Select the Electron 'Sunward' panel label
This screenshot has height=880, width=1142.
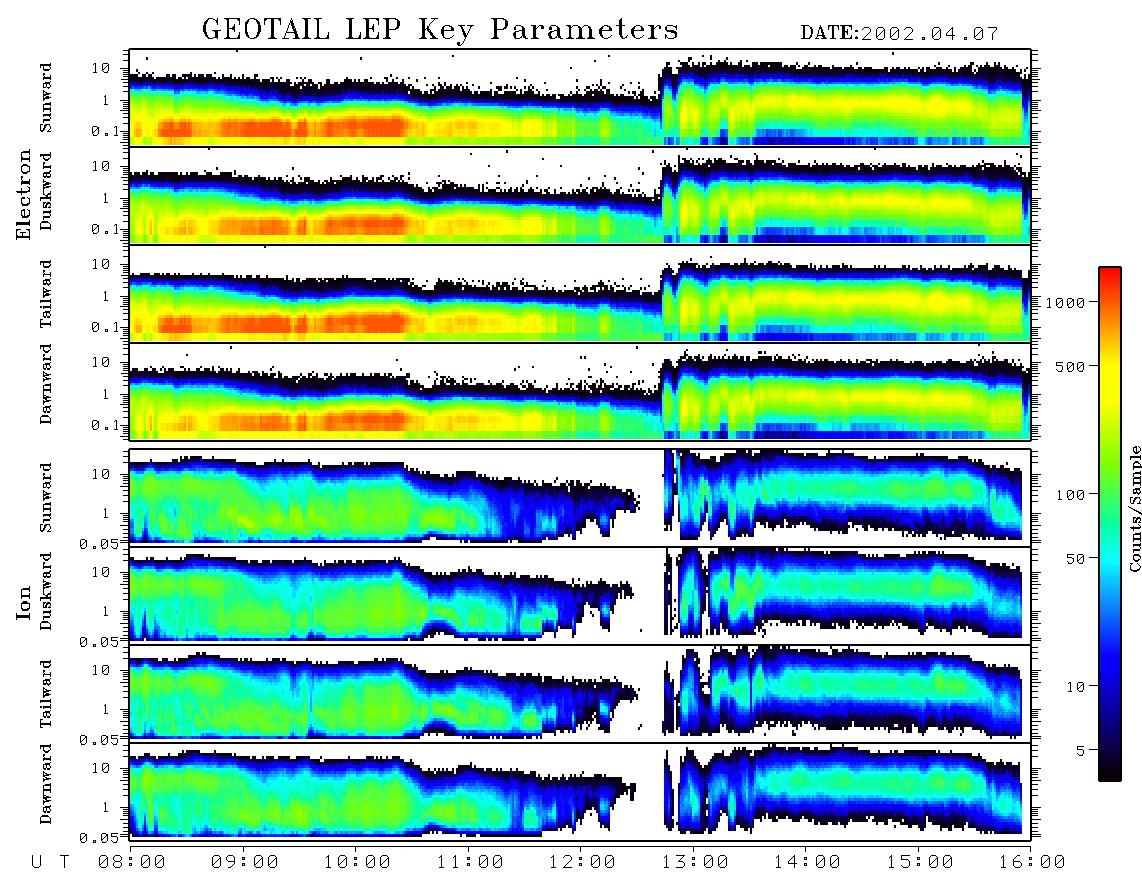coord(46,97)
